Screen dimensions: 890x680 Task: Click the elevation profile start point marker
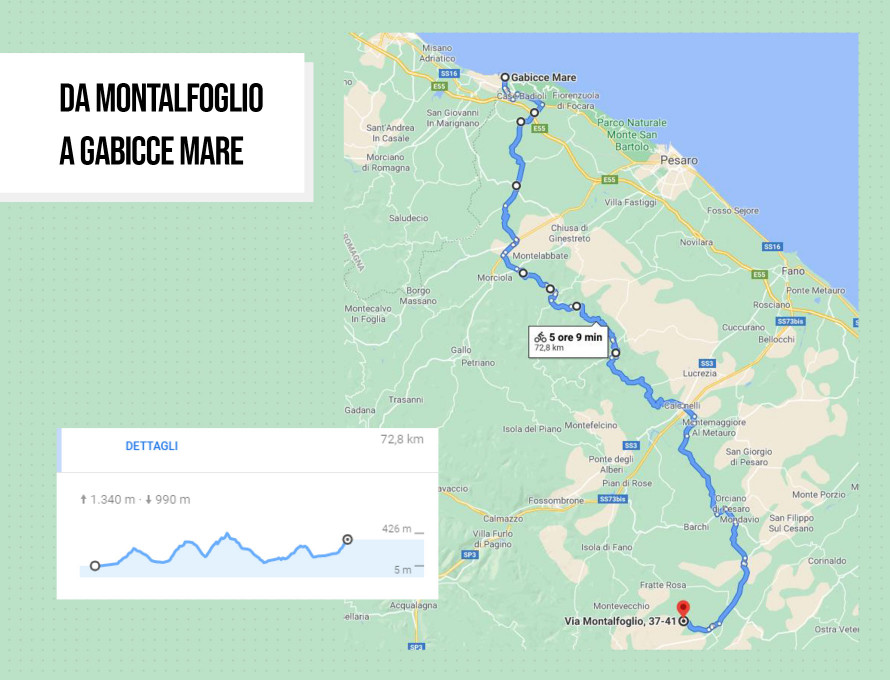click(95, 566)
